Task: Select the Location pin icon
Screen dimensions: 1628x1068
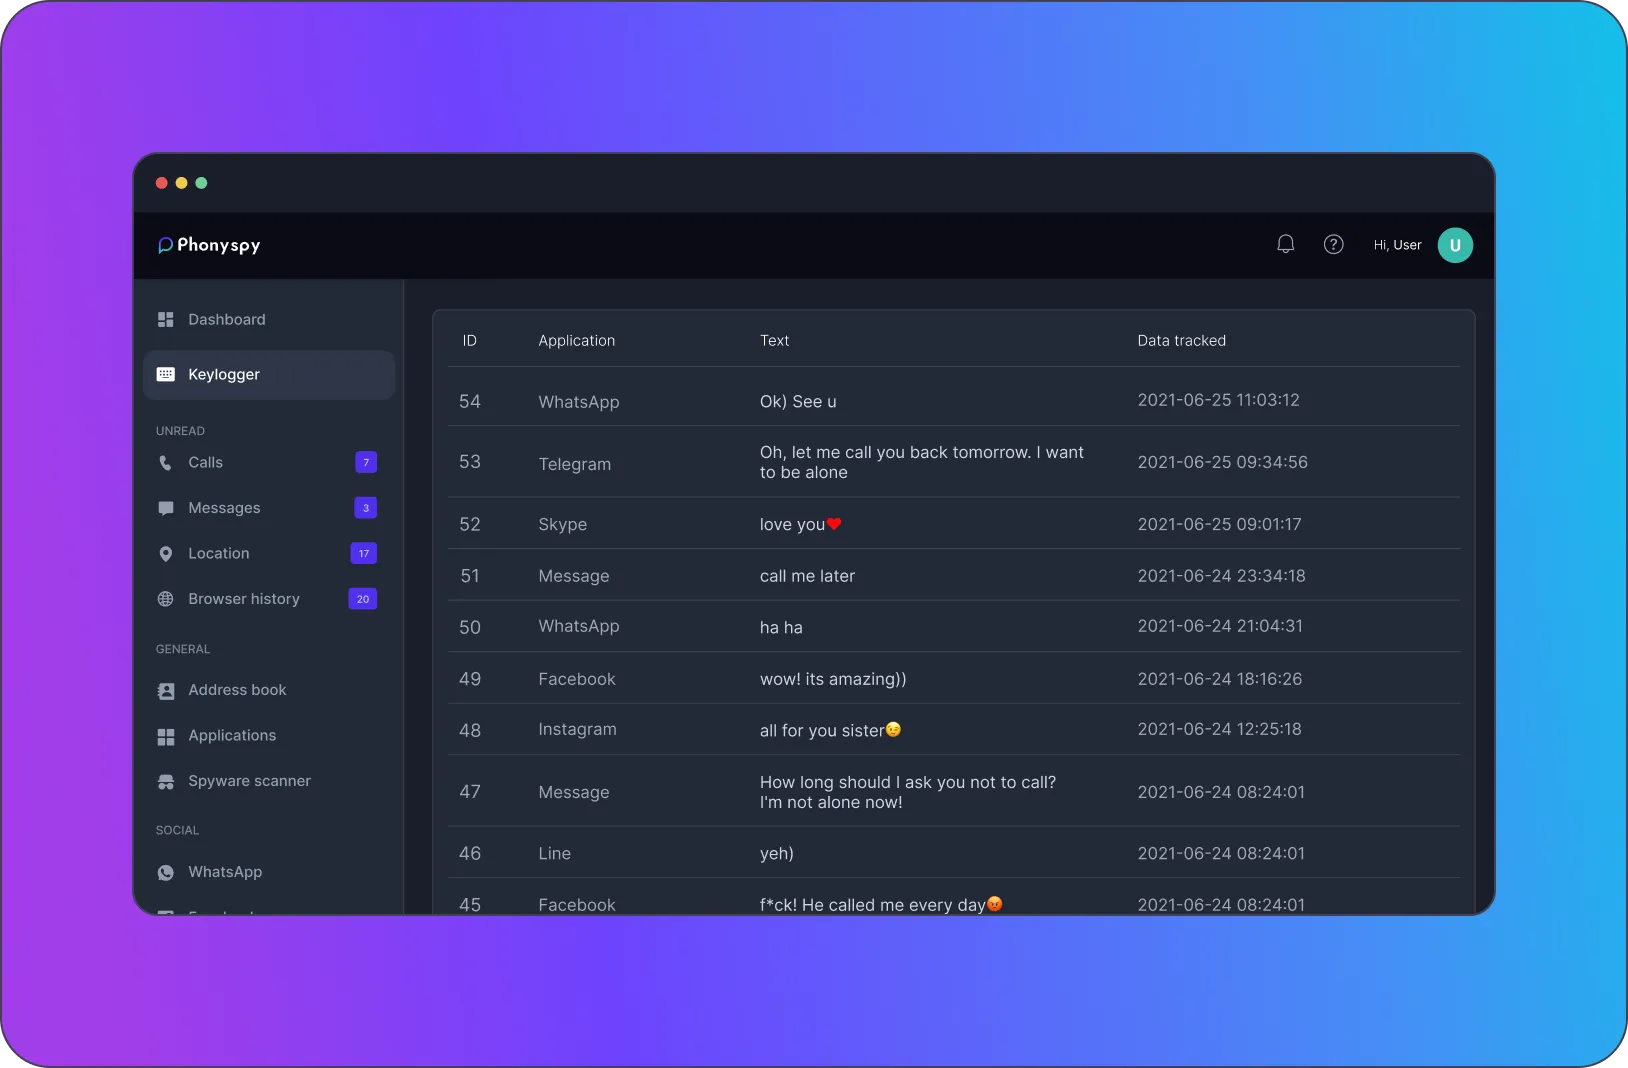Action: click(x=165, y=553)
